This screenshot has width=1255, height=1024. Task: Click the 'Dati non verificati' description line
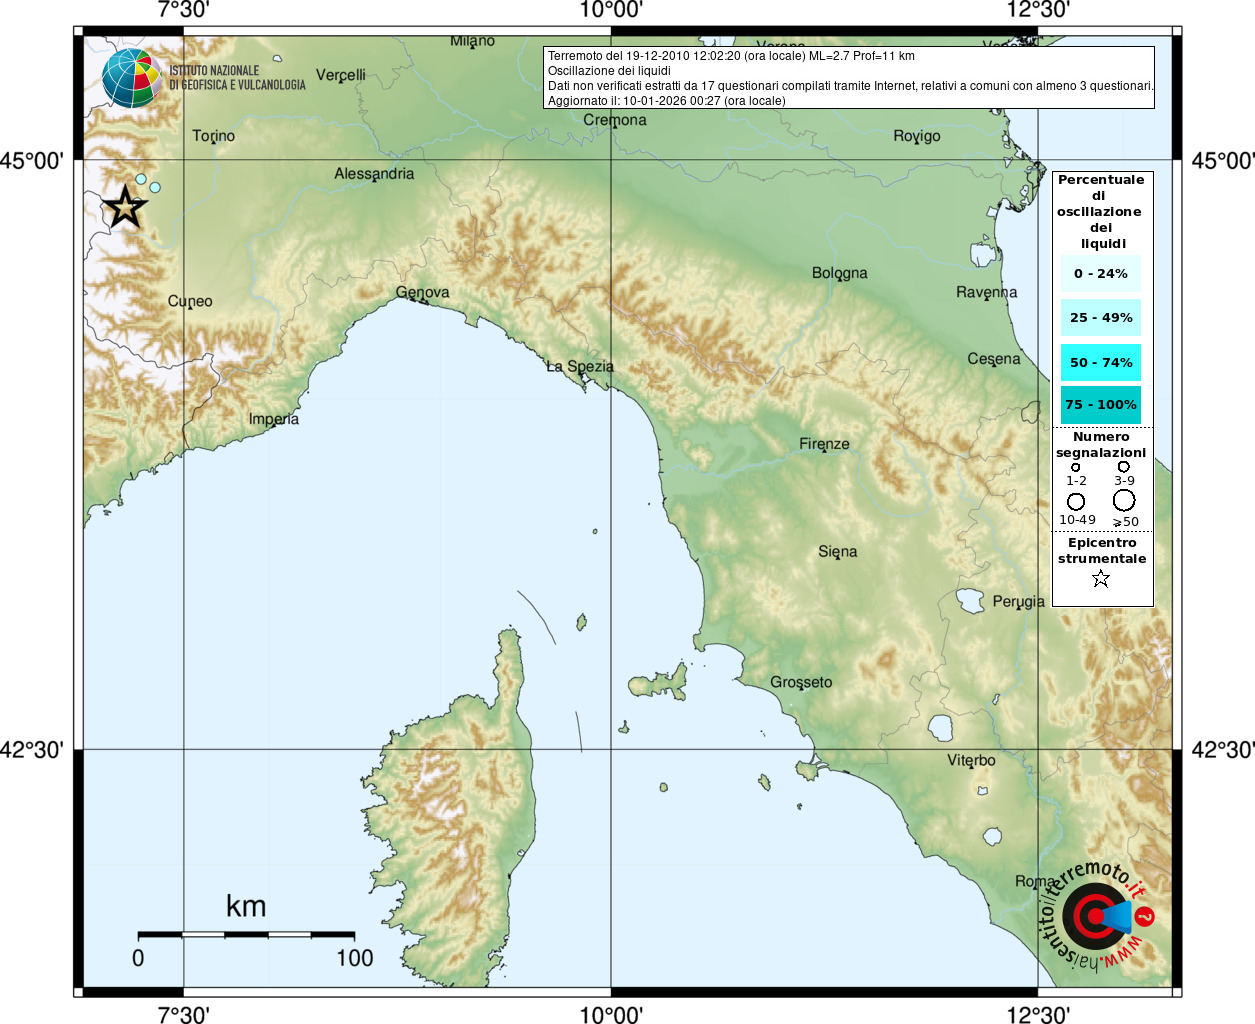[x=851, y=86]
